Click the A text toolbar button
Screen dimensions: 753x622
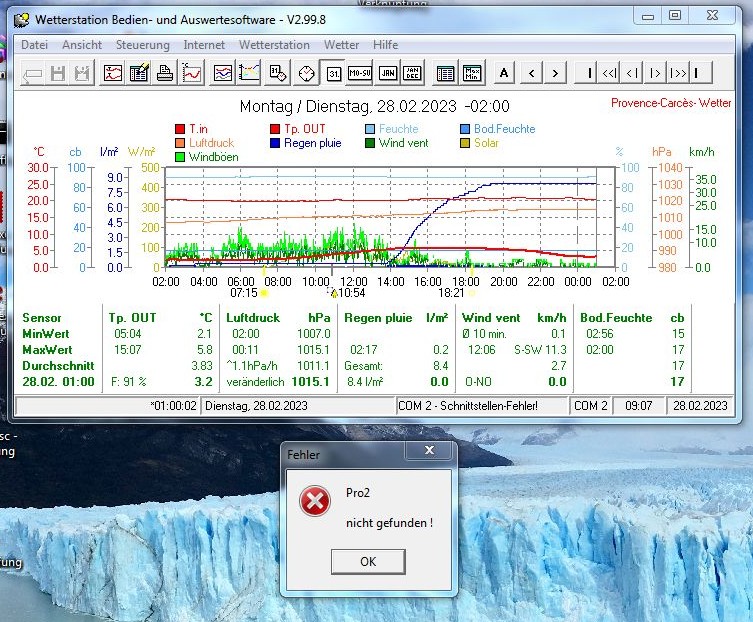click(504, 73)
